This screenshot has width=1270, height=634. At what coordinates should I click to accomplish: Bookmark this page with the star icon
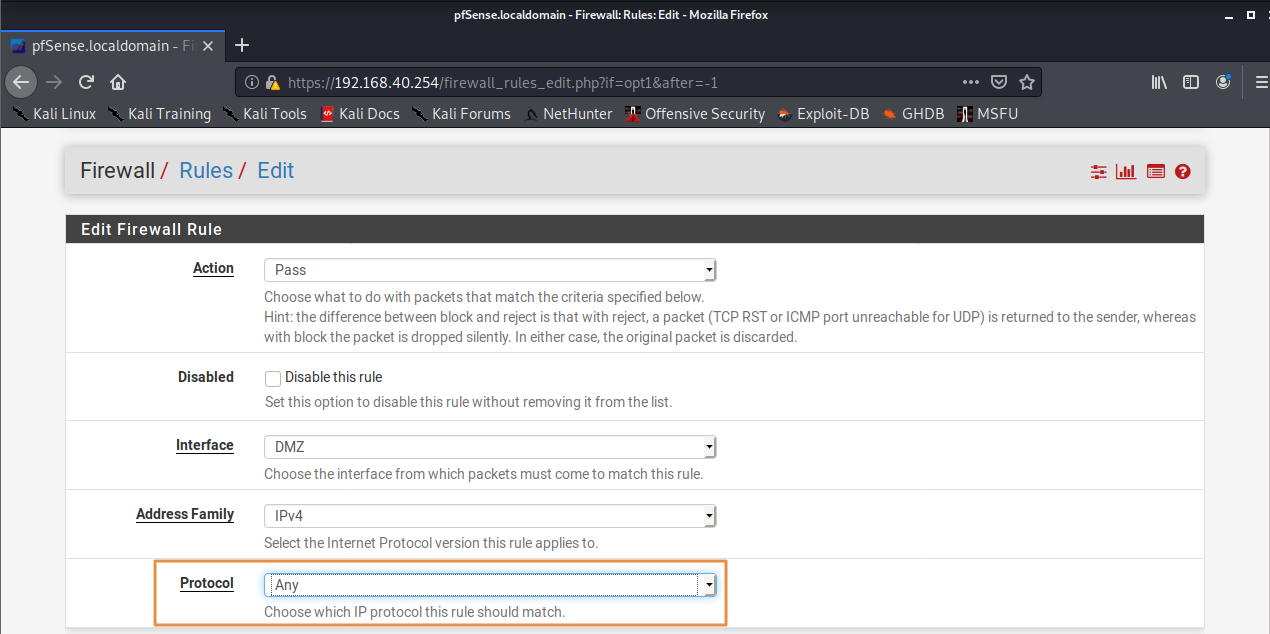[1026, 82]
